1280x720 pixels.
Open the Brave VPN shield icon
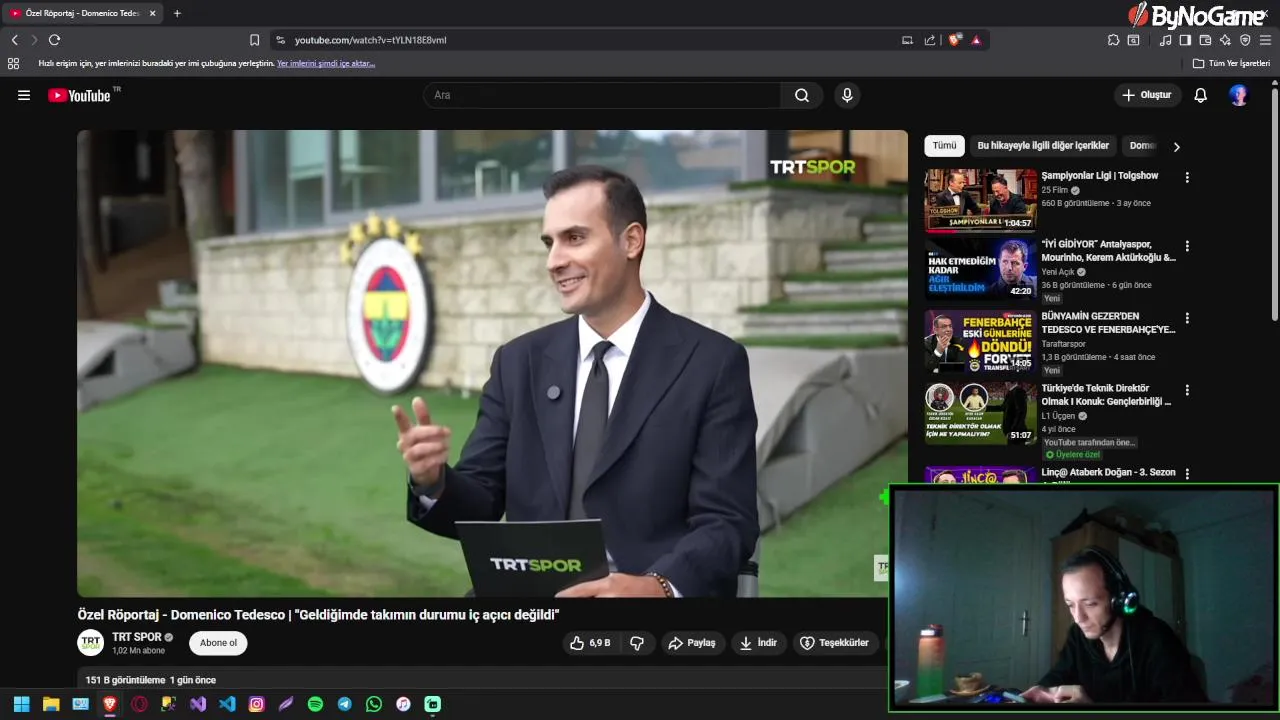tap(1245, 40)
